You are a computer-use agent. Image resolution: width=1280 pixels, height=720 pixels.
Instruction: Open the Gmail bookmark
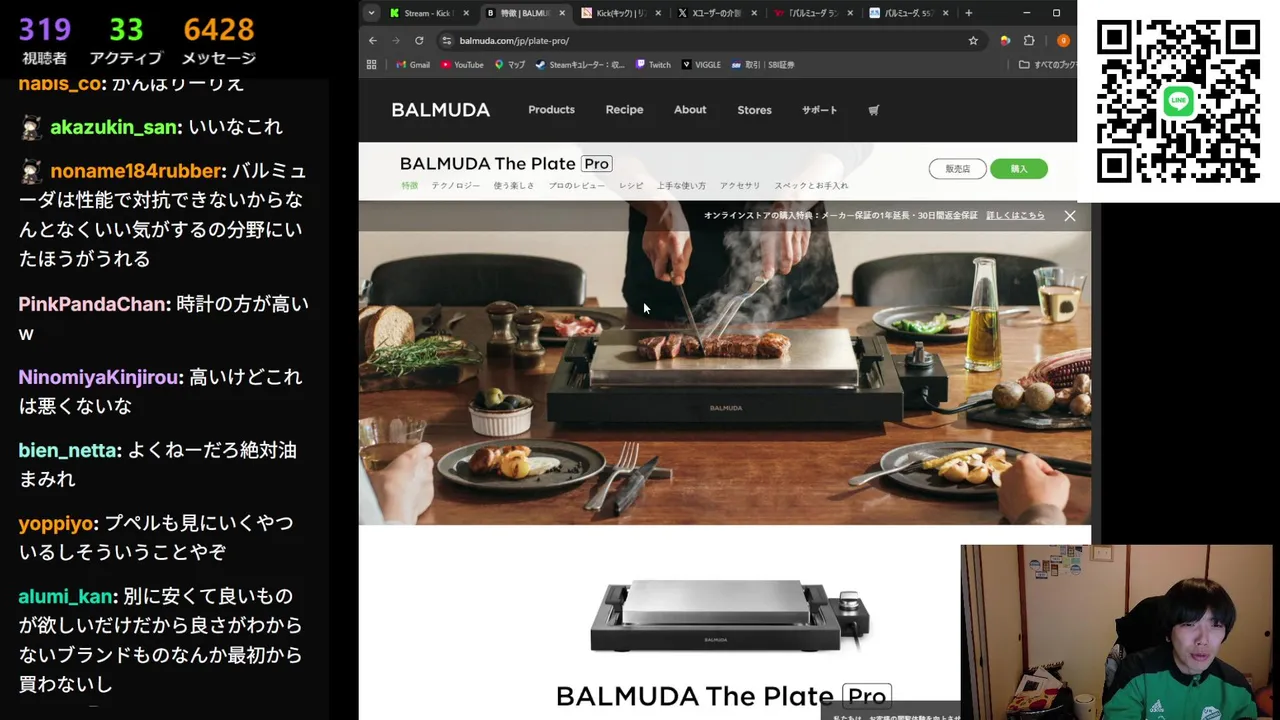[x=413, y=65]
